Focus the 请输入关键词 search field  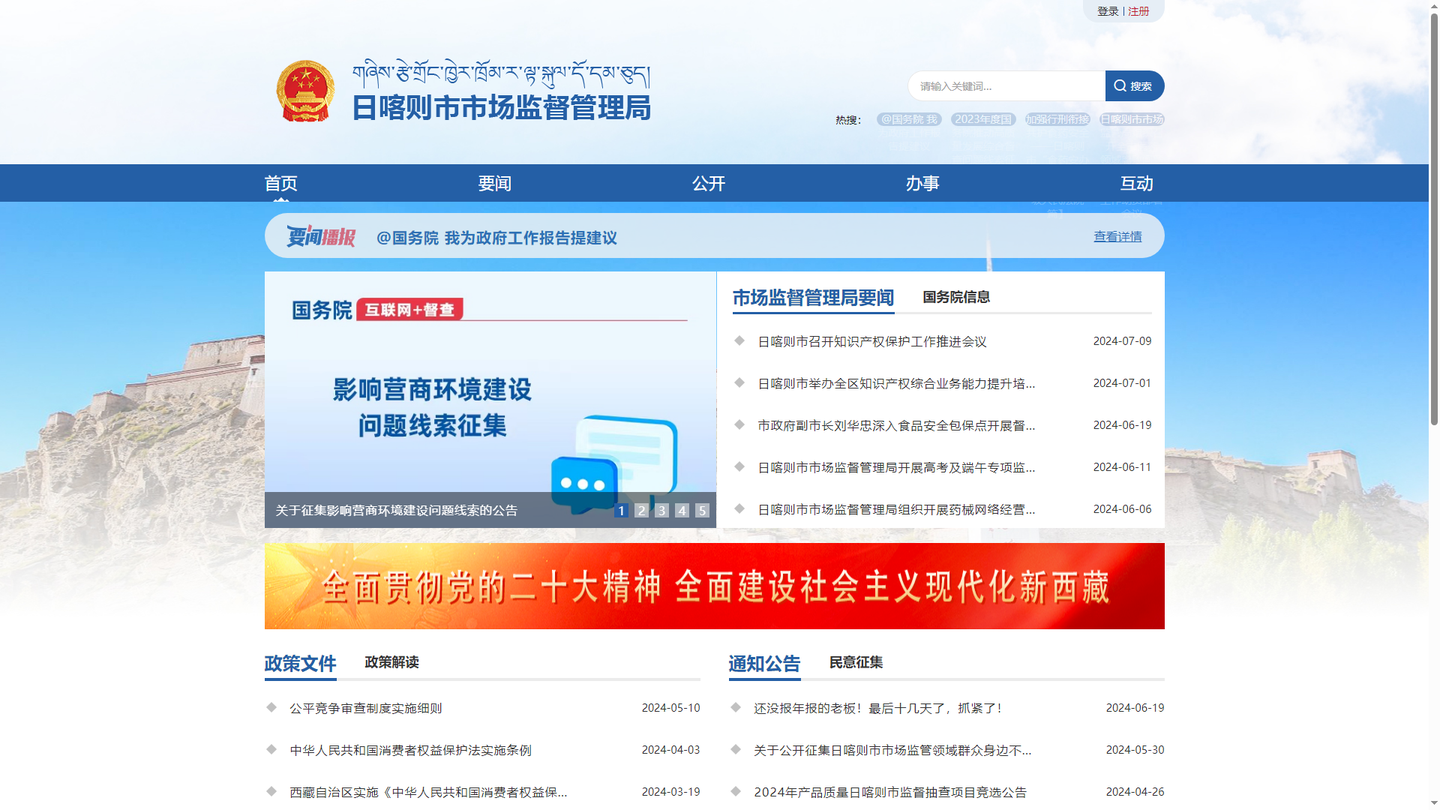[1006, 86]
